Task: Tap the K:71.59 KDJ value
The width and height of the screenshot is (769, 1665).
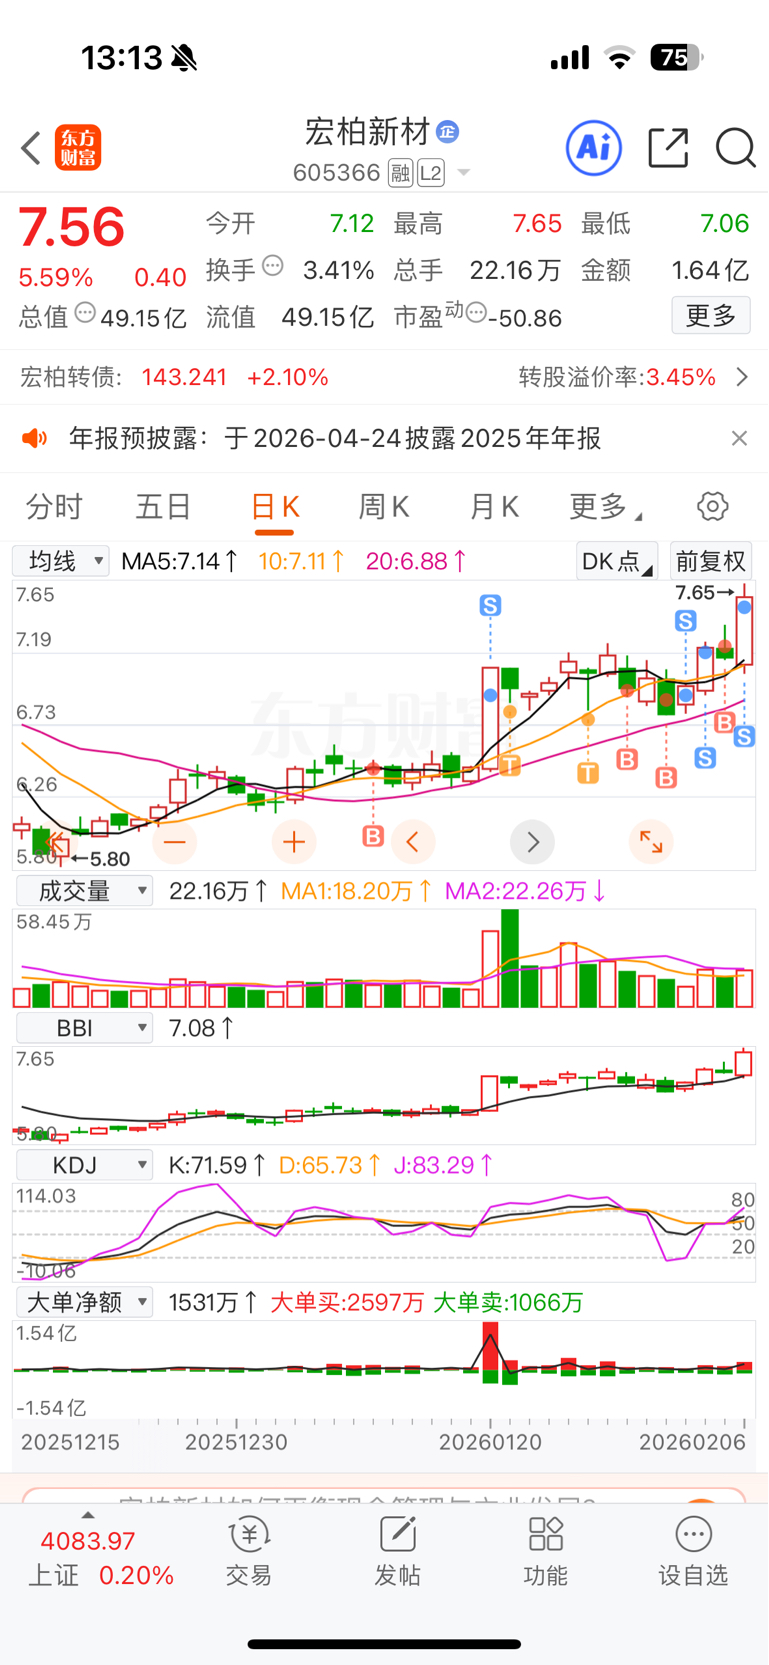Action: [x=218, y=1165]
